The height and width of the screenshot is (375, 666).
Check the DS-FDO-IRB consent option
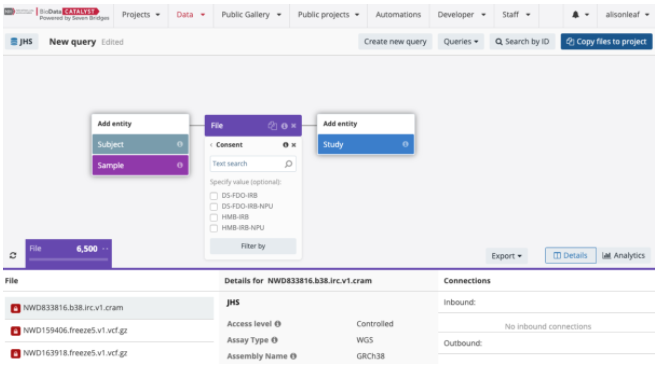(x=214, y=196)
